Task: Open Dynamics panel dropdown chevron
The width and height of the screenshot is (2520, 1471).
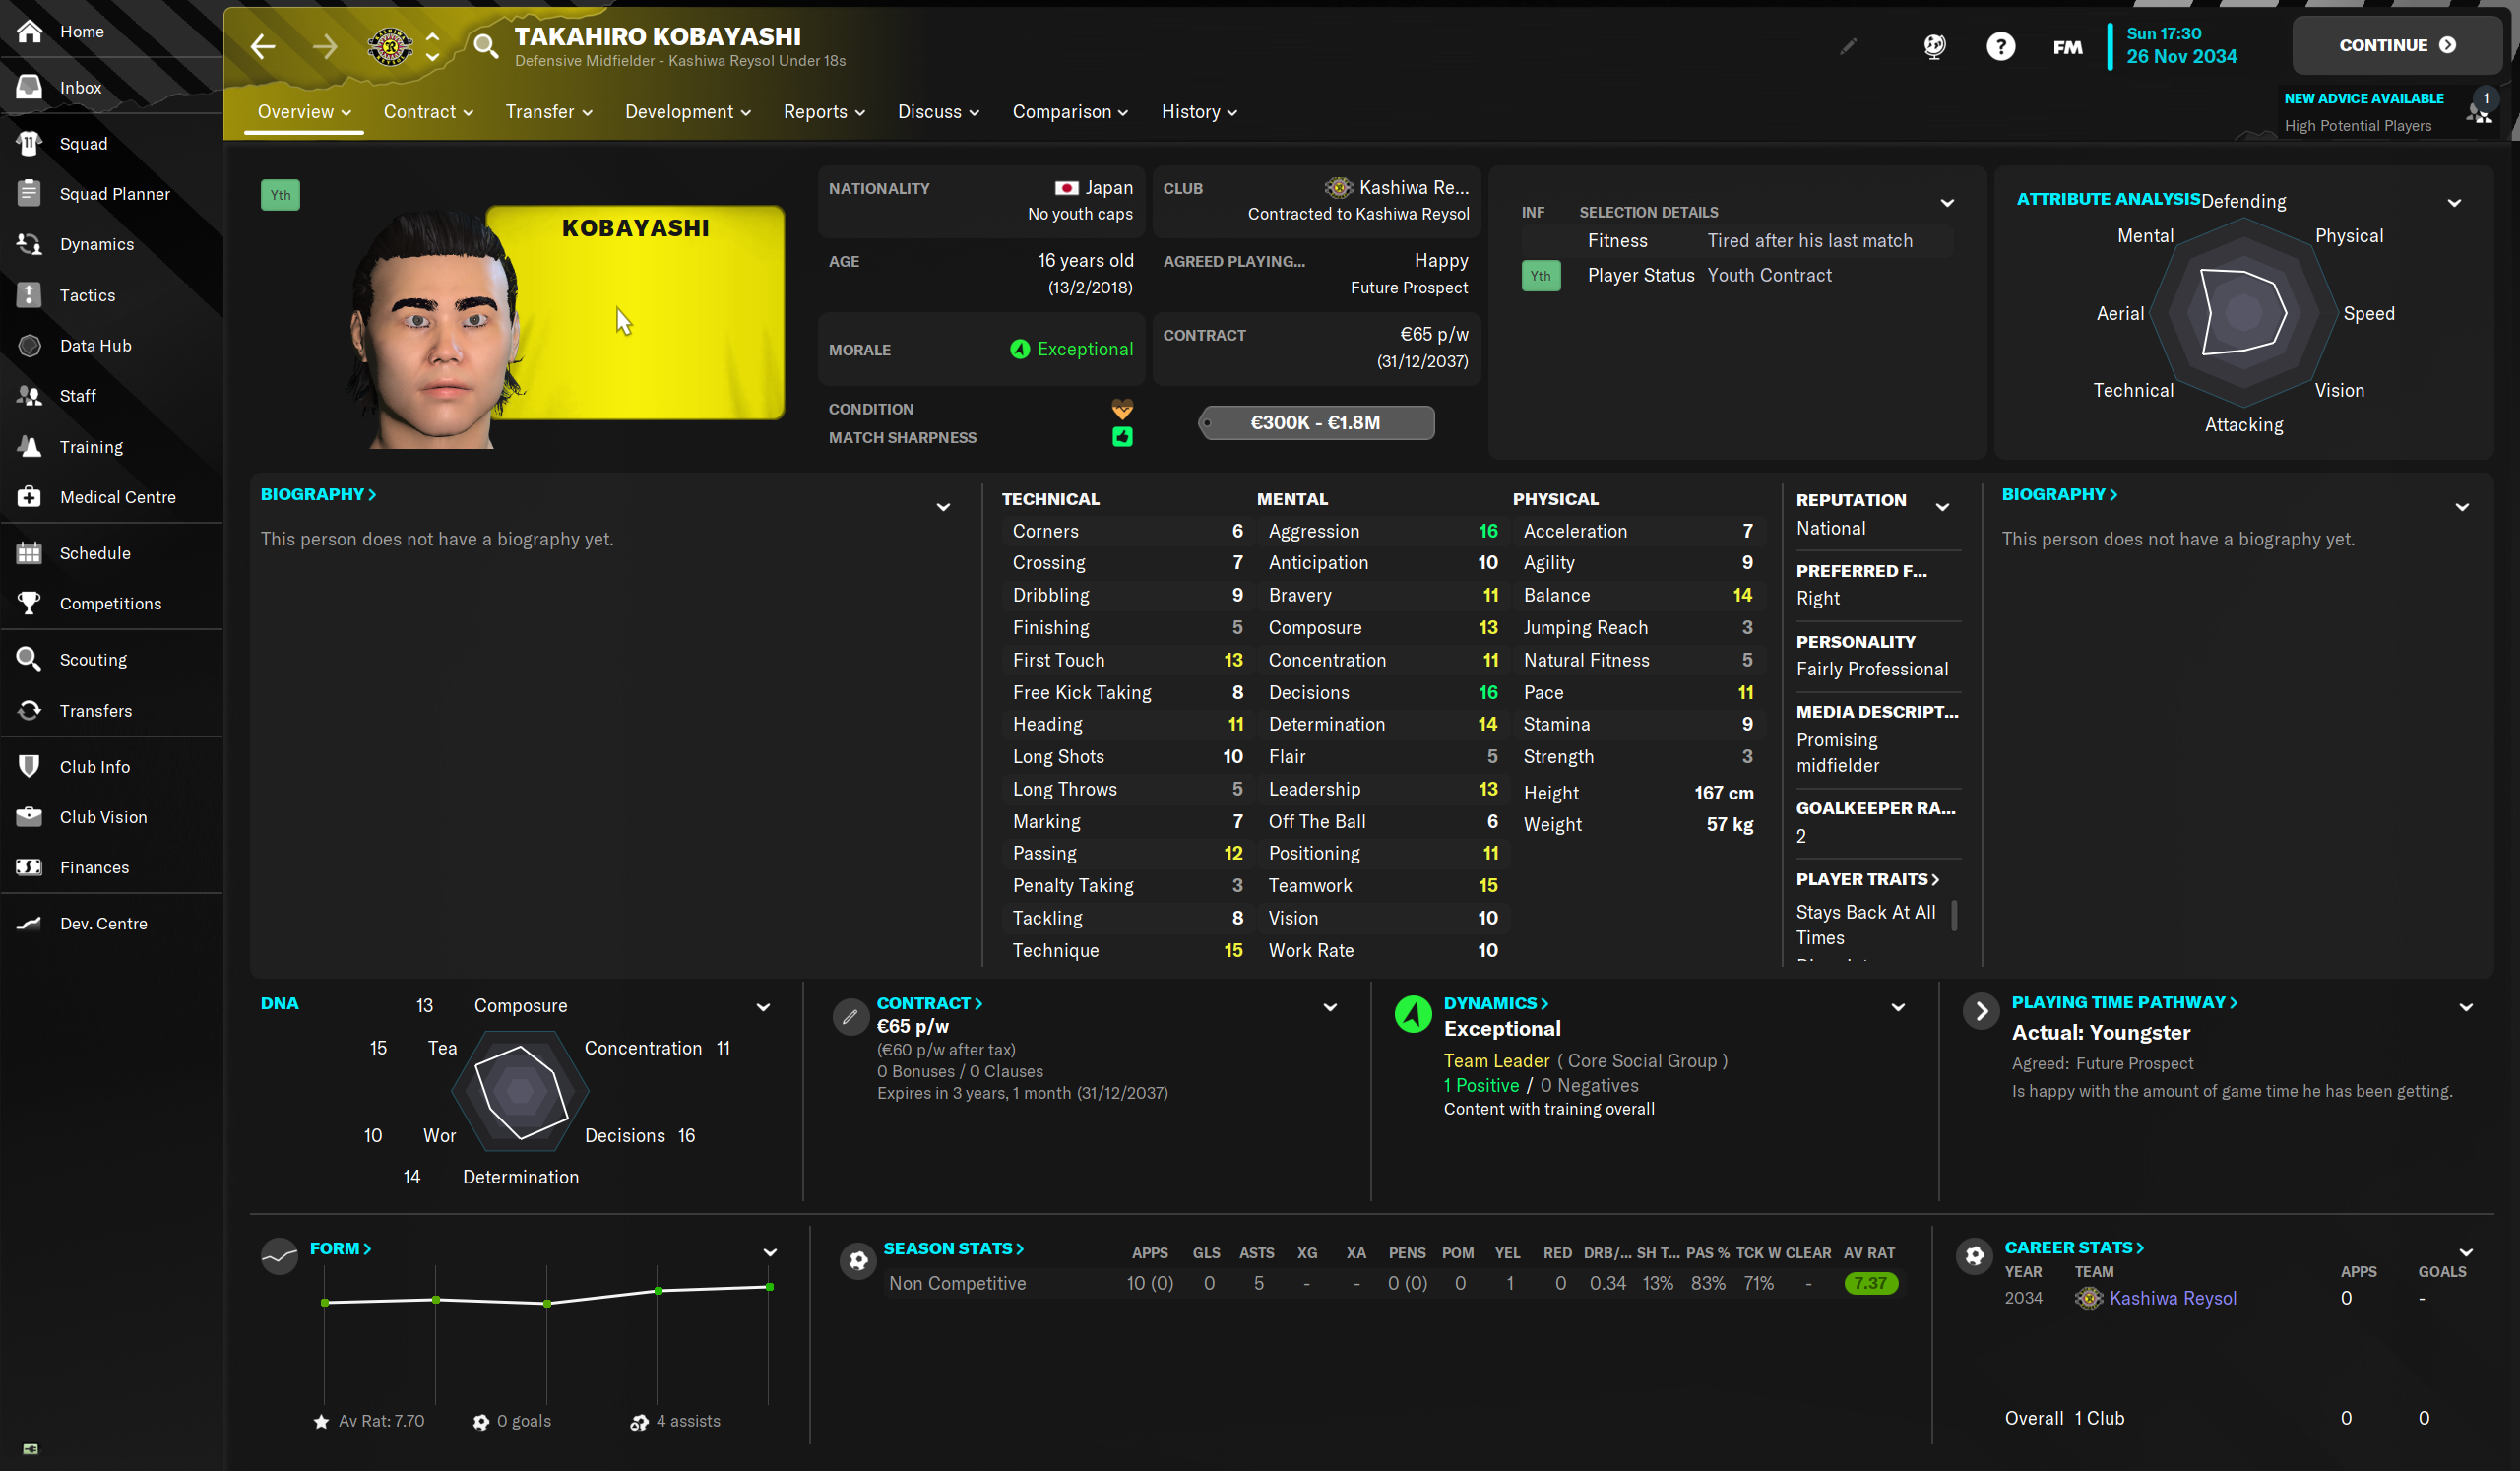Action: pyautogui.click(x=1897, y=1007)
